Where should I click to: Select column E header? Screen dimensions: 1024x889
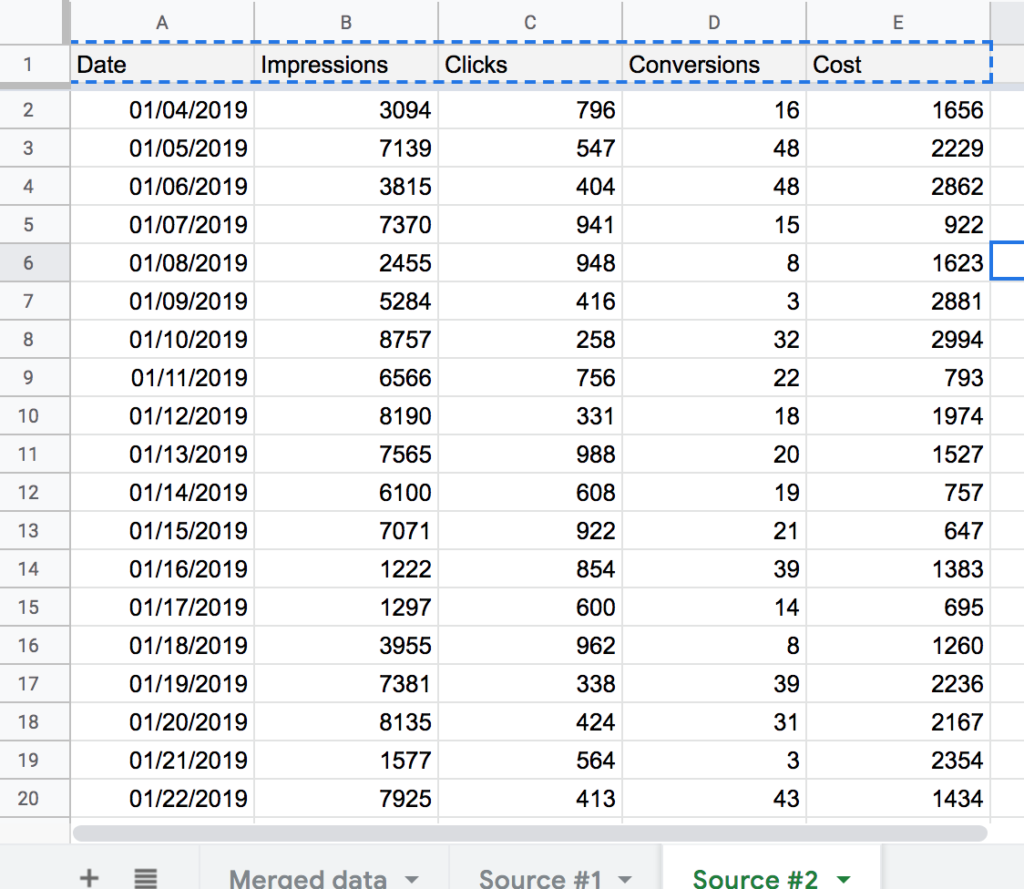pyautogui.click(x=898, y=22)
